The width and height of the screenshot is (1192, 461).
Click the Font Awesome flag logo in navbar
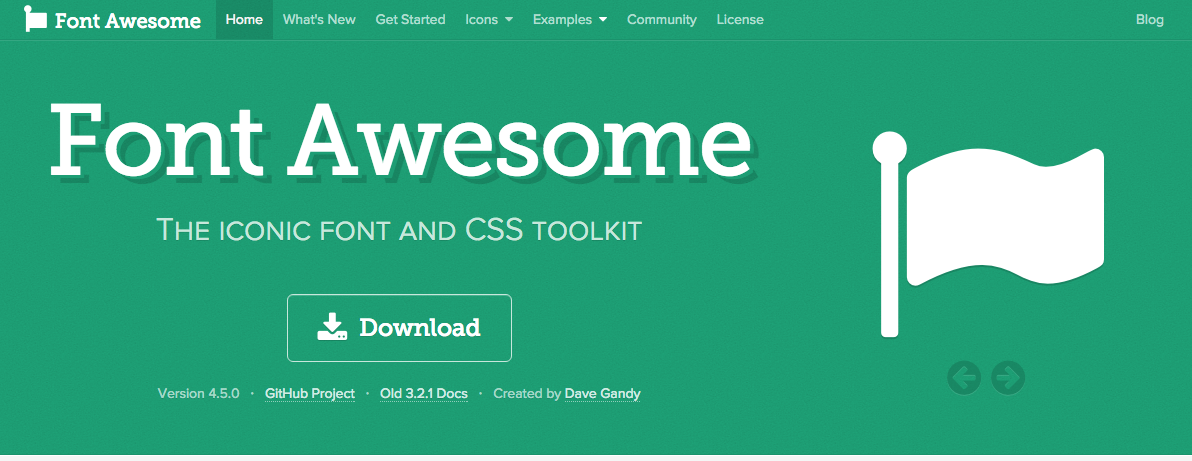[35, 19]
